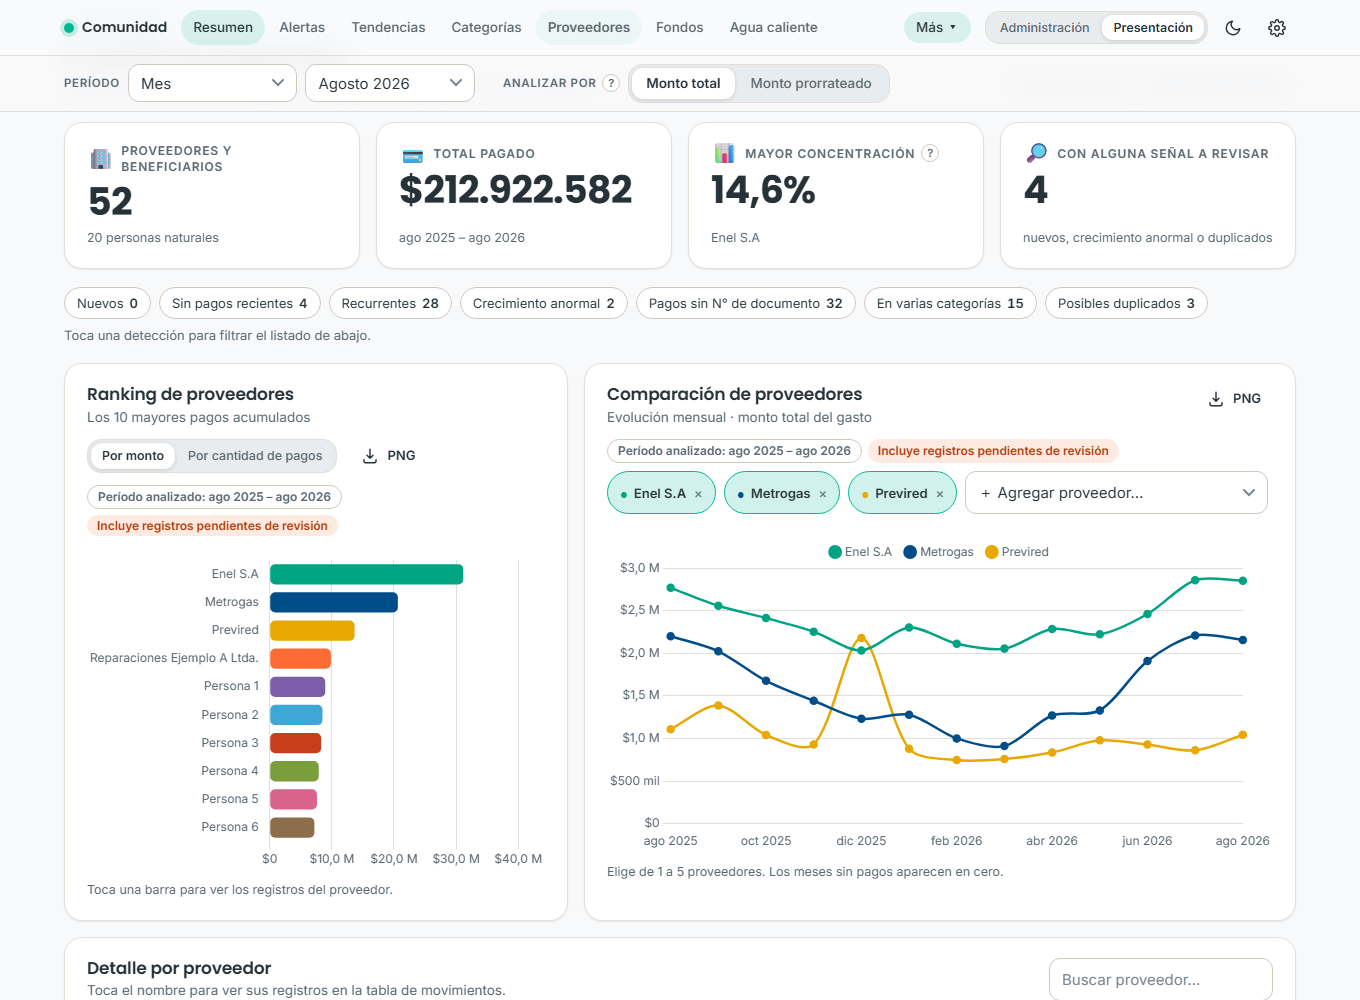This screenshot has height=1000, width=1360.
Task: Click the Comunidad green dot logo
Action: pyautogui.click(x=69, y=28)
